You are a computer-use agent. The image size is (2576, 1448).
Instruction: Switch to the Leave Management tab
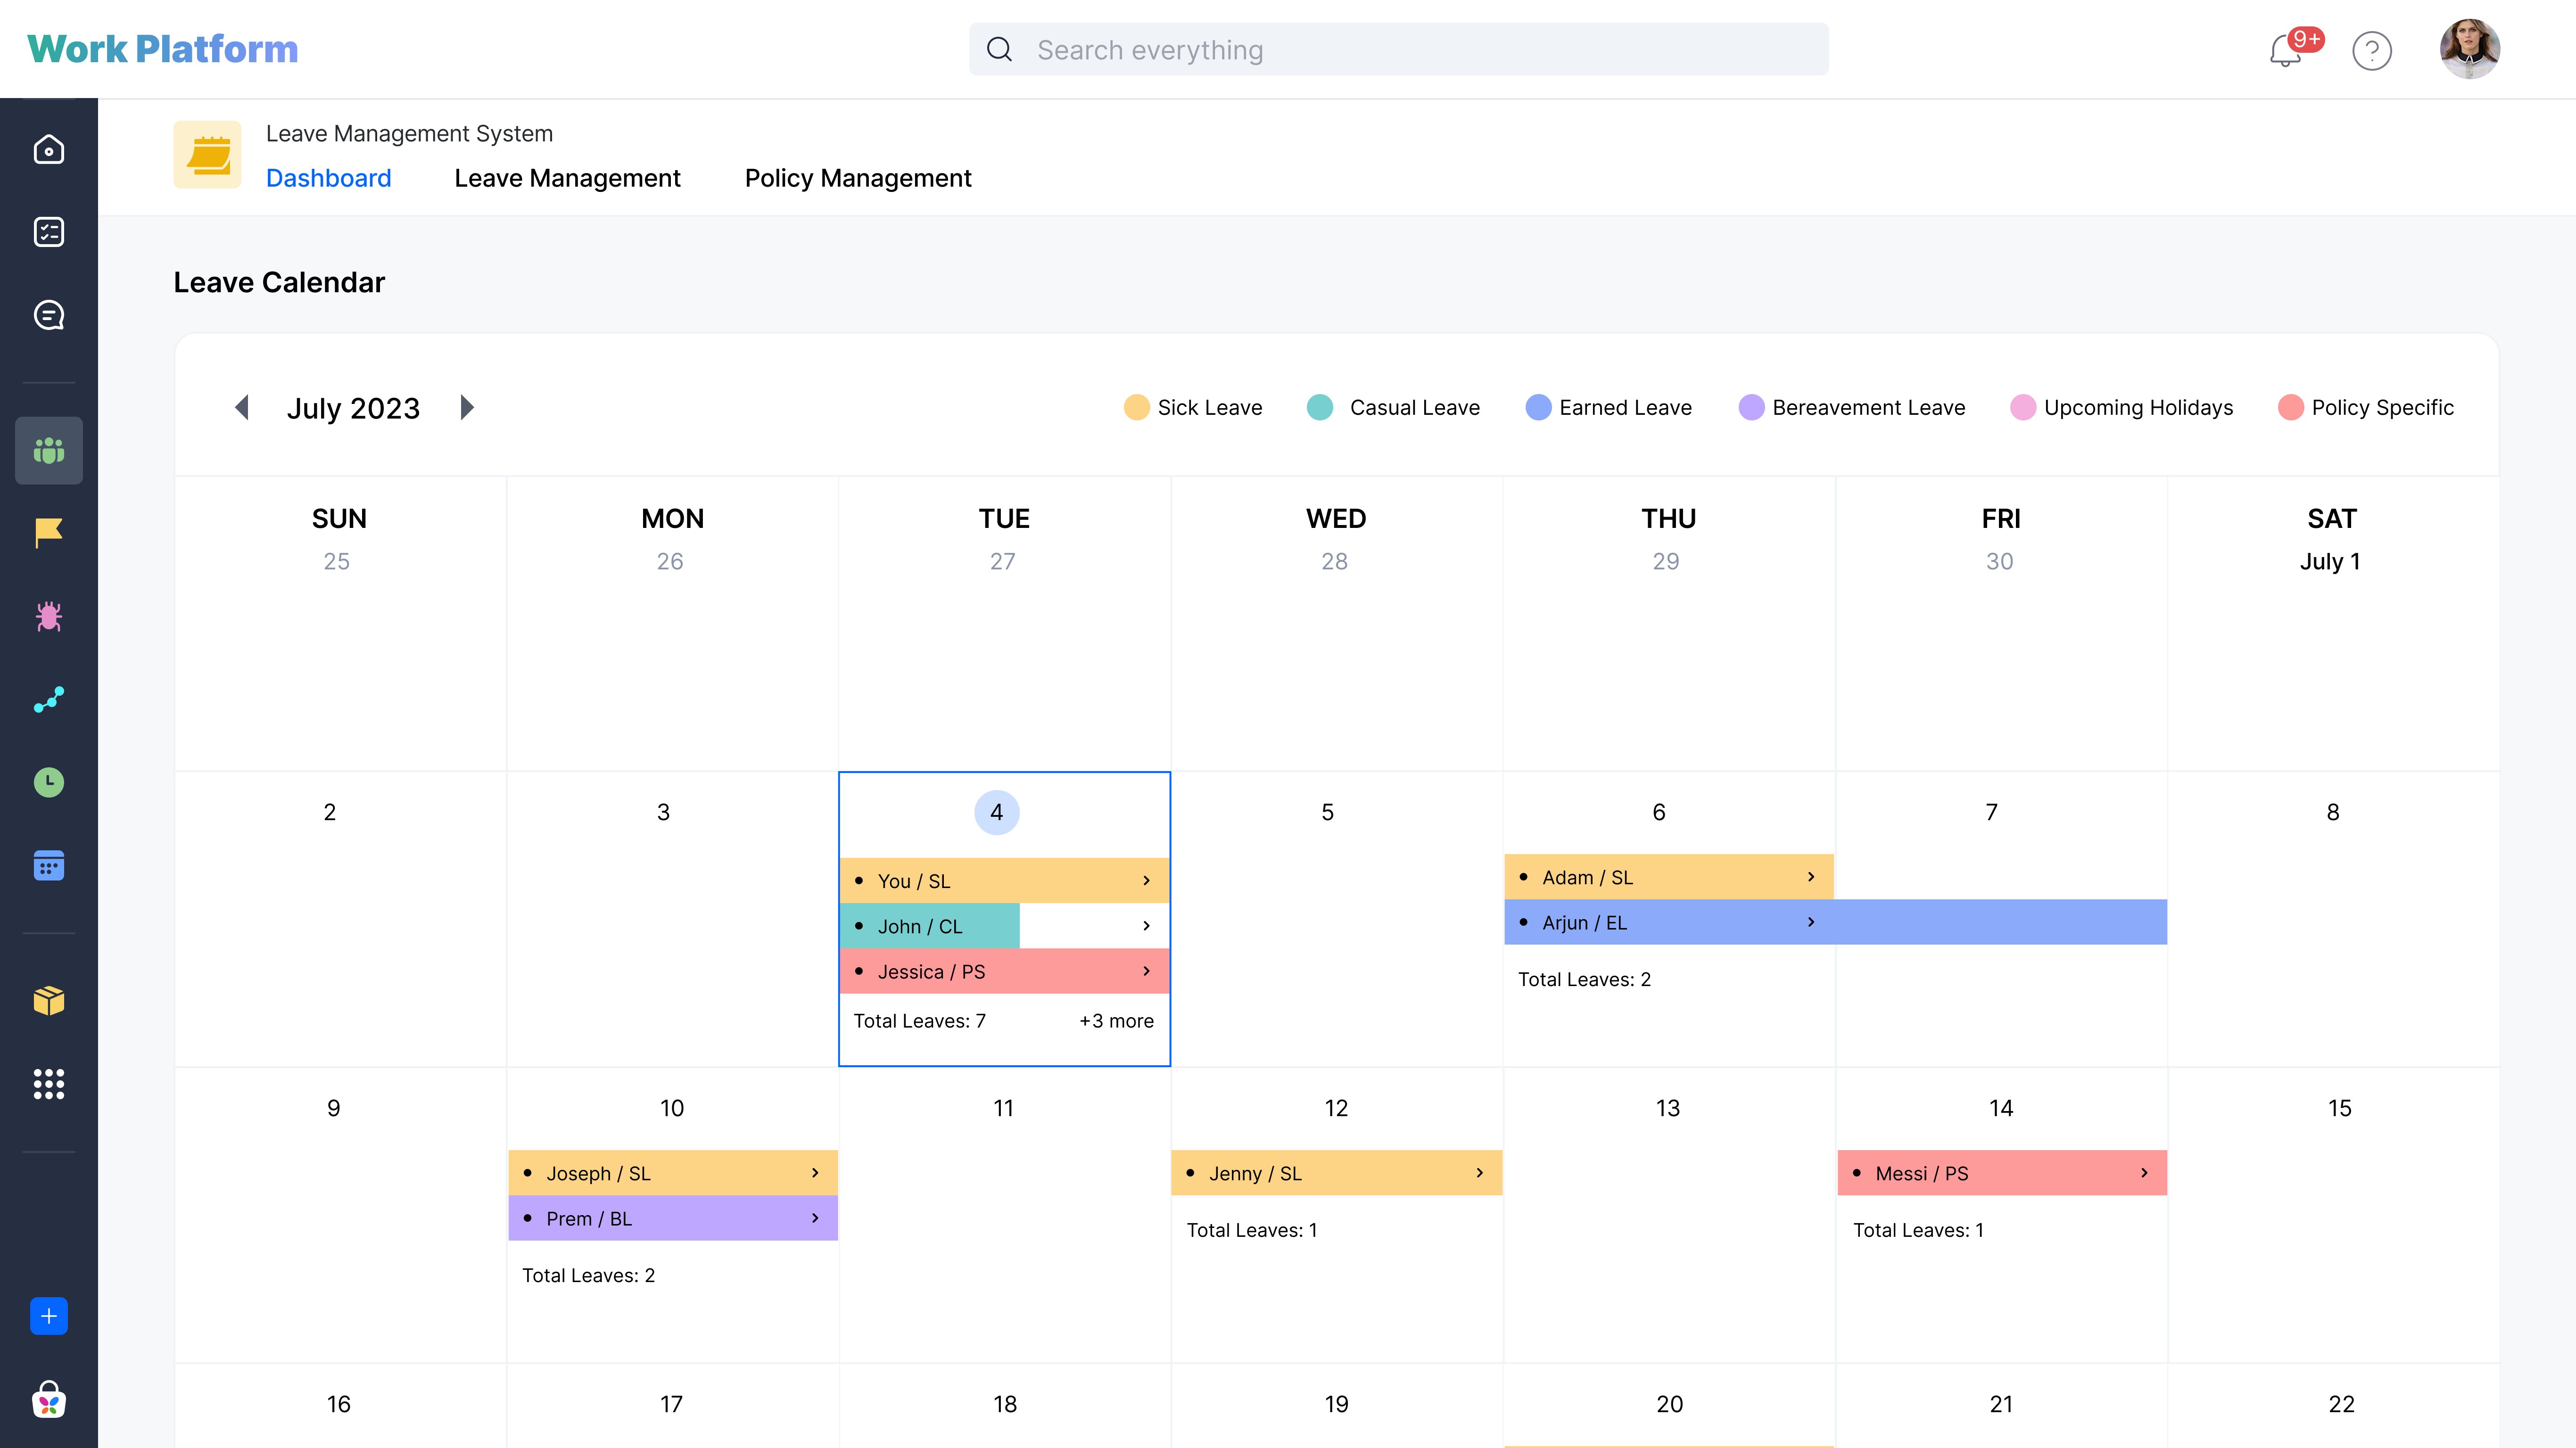tap(567, 178)
